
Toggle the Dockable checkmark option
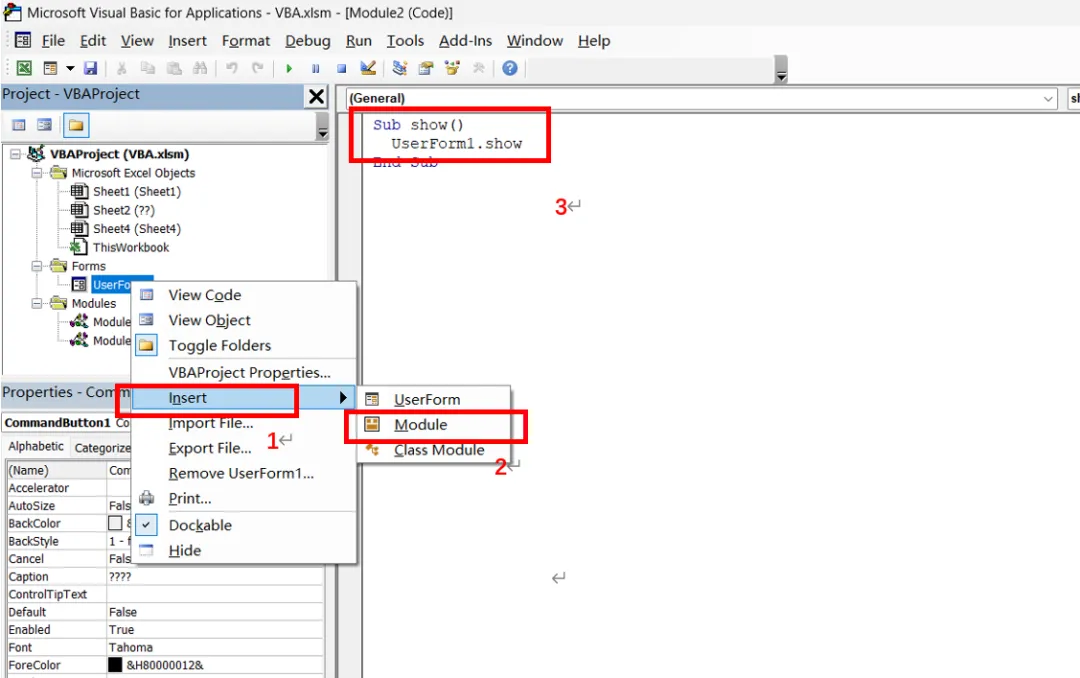(x=146, y=525)
